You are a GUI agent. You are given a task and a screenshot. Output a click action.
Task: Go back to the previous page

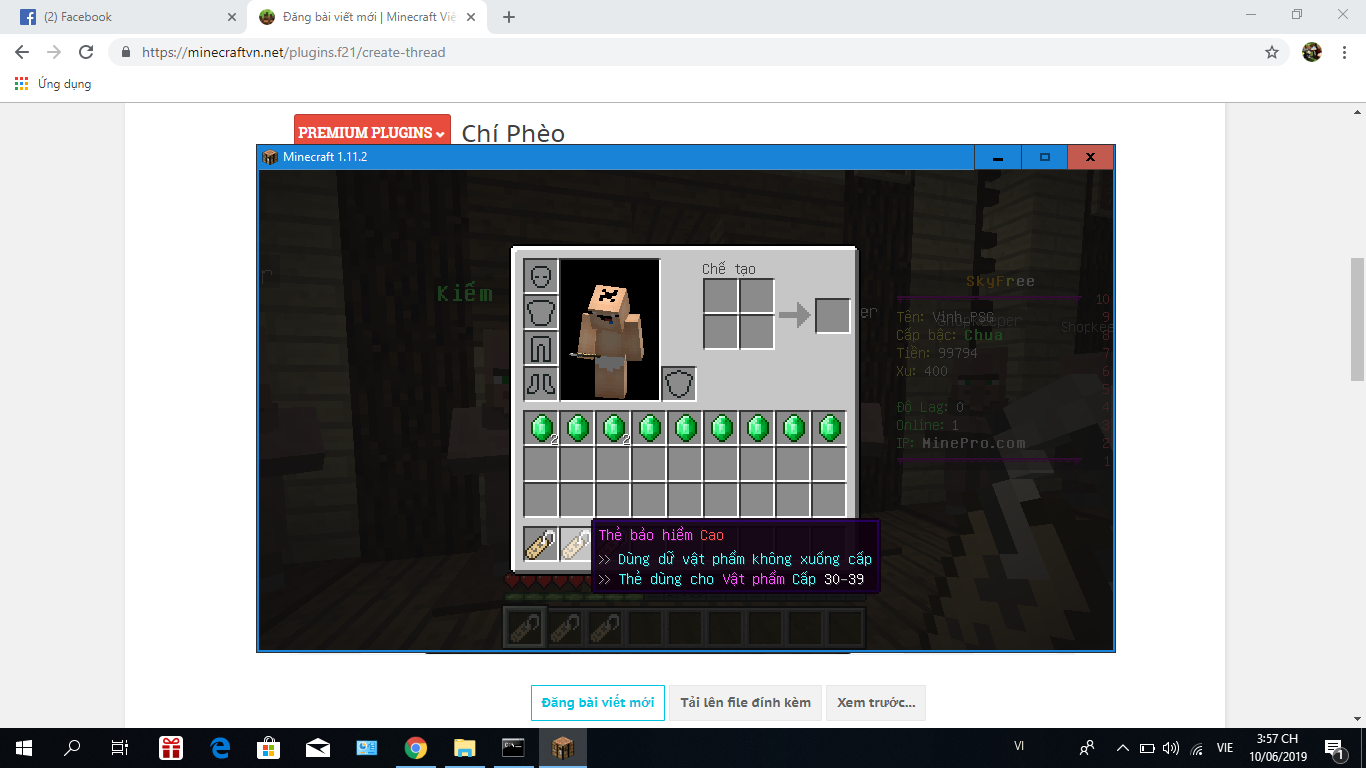click(22, 52)
